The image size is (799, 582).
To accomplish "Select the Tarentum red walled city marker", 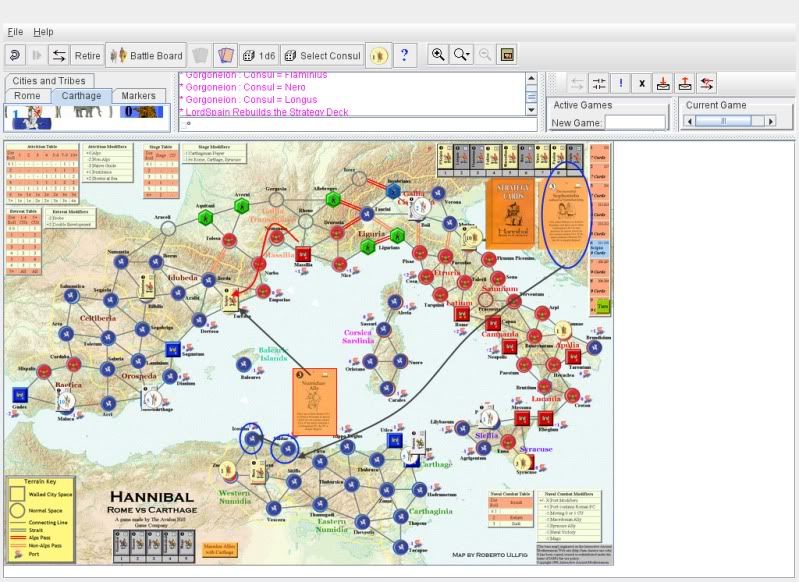I will pos(573,357).
